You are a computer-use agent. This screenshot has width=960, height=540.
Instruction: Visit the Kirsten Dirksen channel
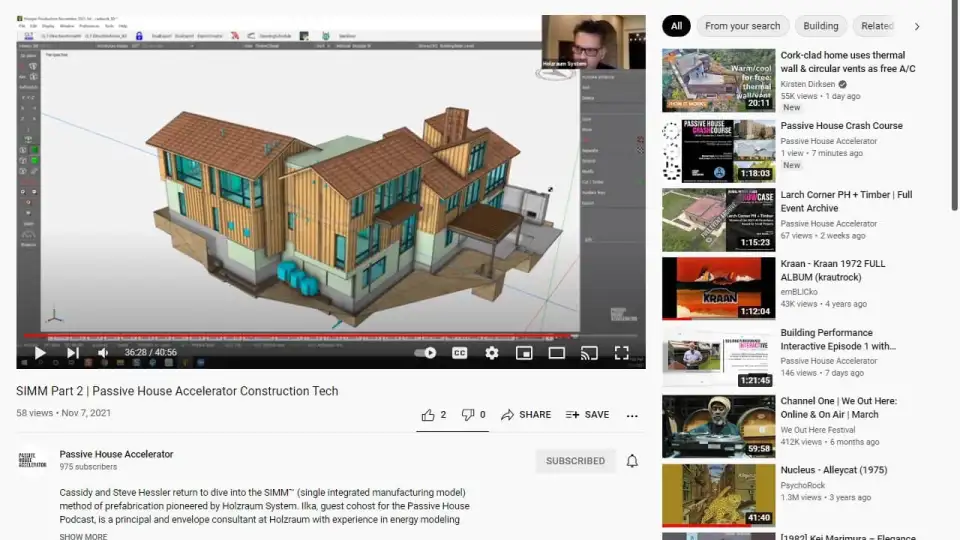tap(808, 84)
